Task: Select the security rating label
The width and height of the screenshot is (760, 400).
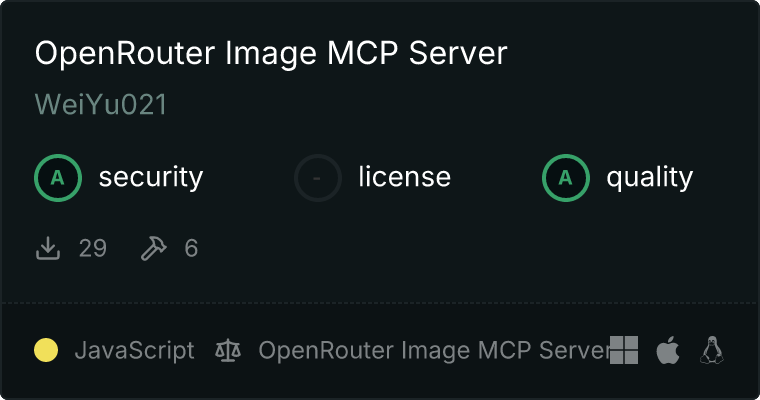Action: point(151,177)
